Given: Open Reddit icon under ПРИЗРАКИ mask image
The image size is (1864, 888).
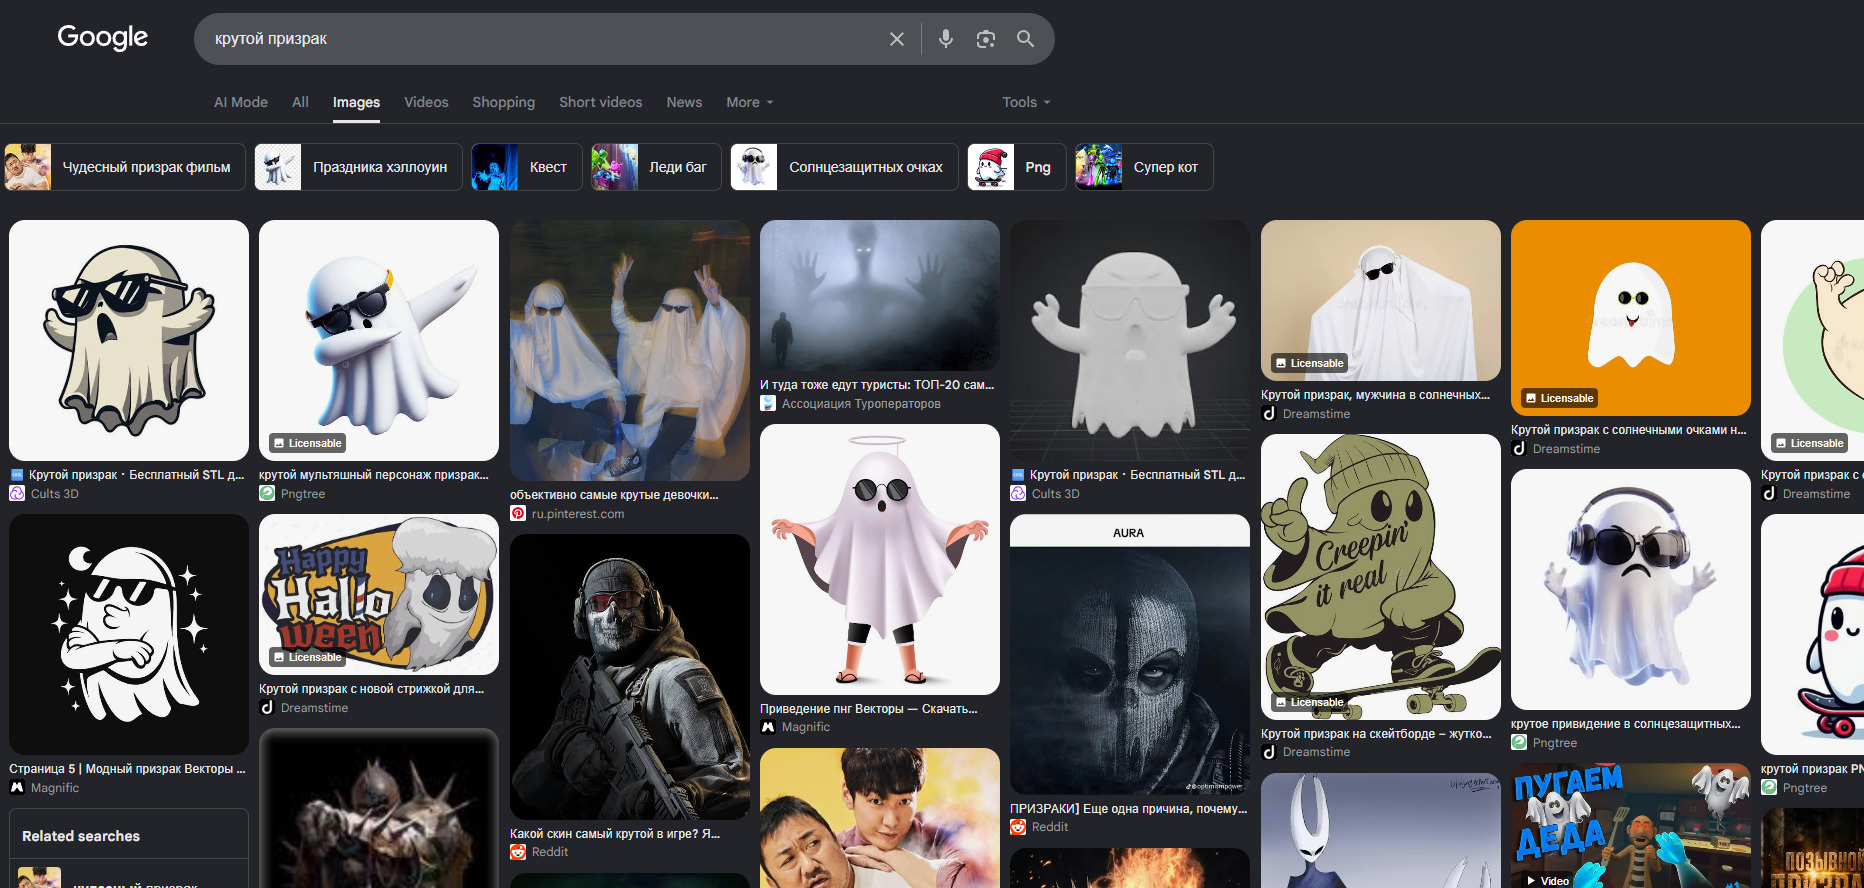Looking at the screenshot, I should [x=1018, y=827].
